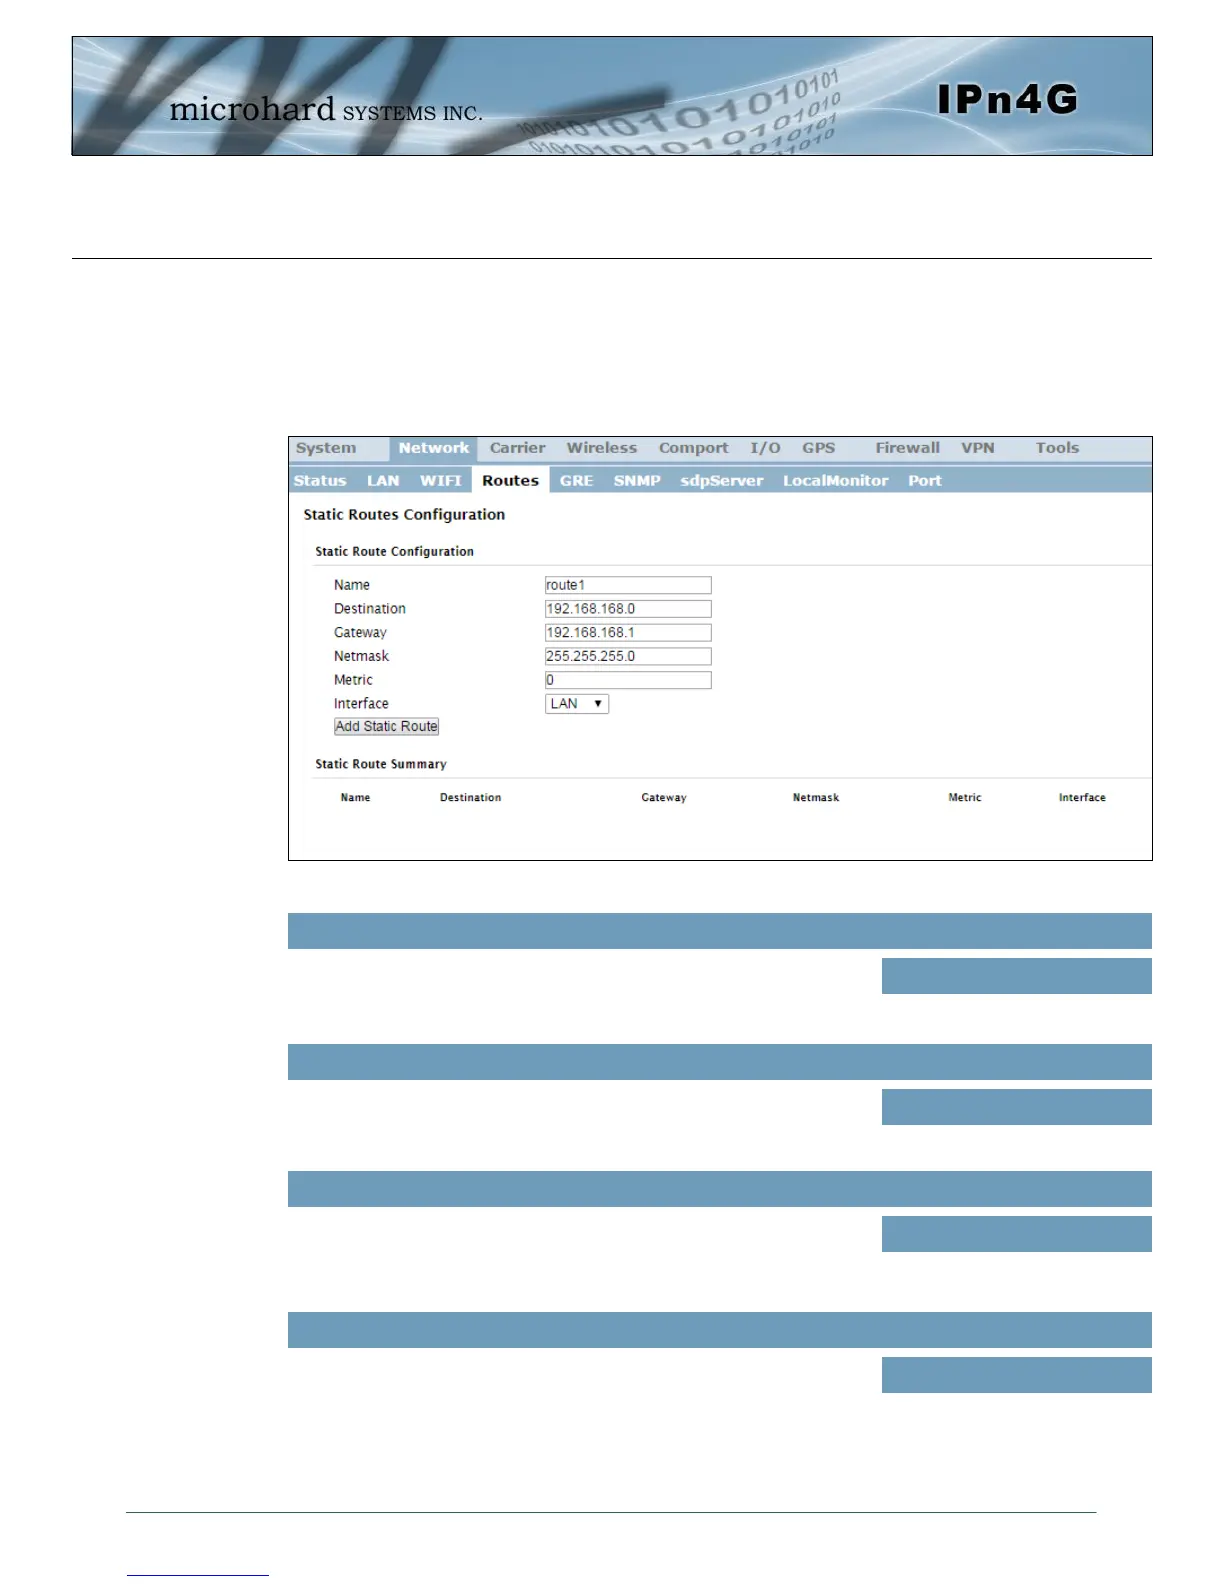This screenshot has width=1224, height=1584.
Task: Open the Tools tab
Action: pyautogui.click(x=1057, y=448)
